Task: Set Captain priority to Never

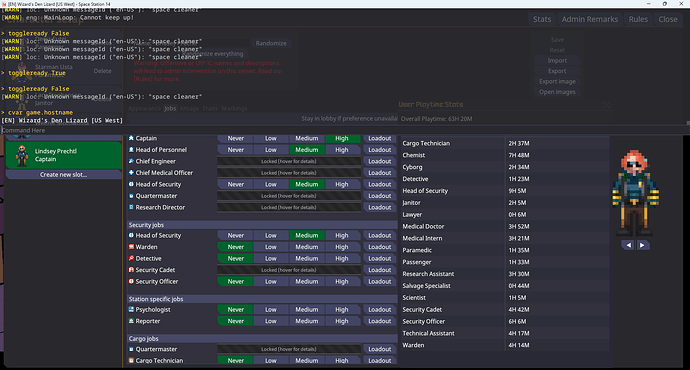Action: click(x=235, y=138)
